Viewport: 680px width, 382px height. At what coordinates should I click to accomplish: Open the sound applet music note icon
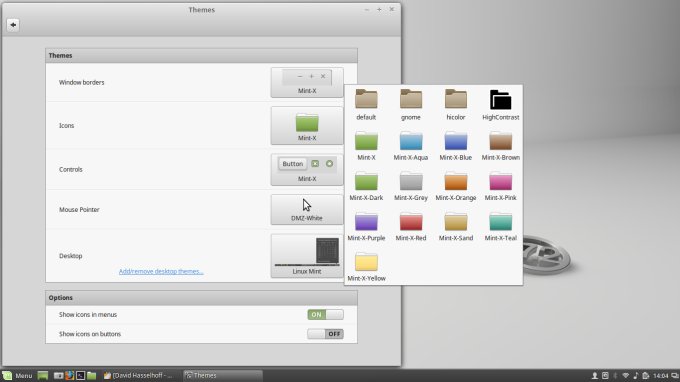(x=636, y=375)
